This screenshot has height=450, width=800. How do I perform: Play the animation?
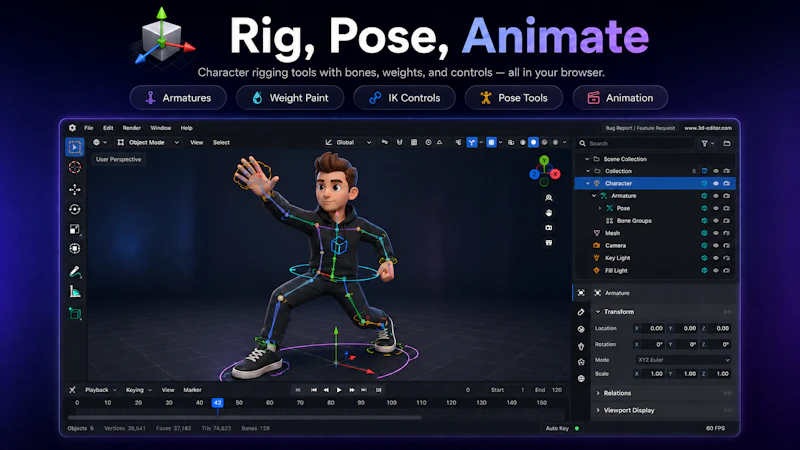339,390
